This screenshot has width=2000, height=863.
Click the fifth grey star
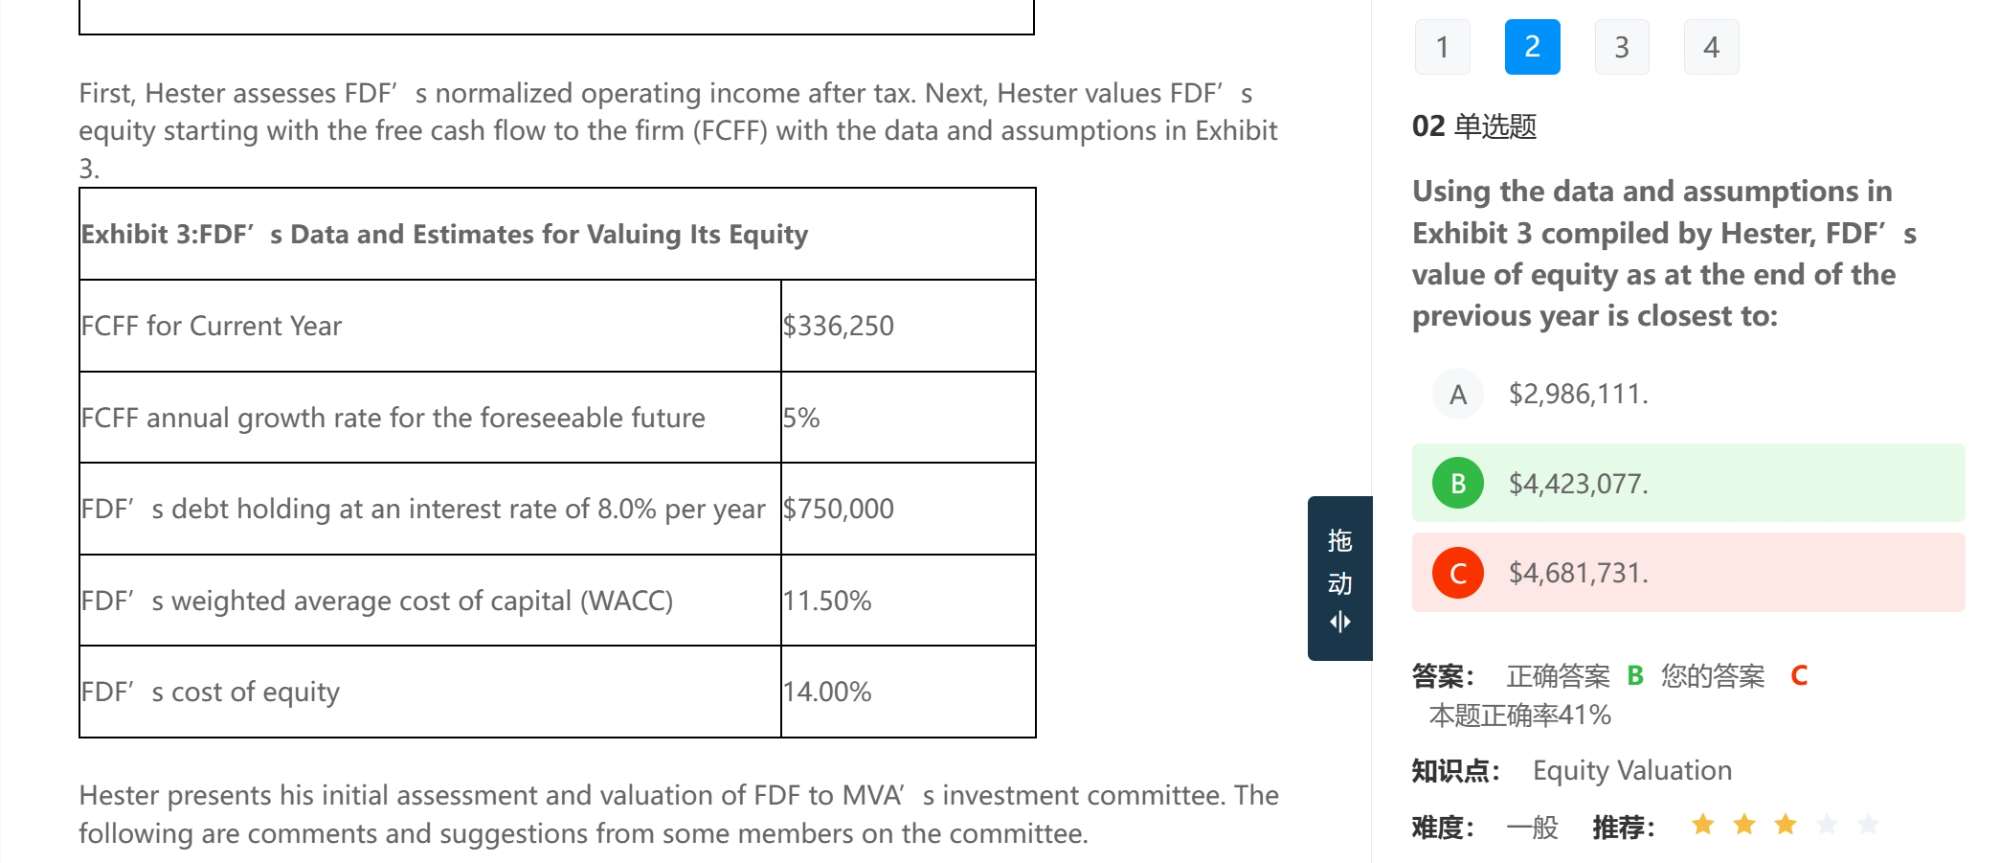[x=1868, y=825]
